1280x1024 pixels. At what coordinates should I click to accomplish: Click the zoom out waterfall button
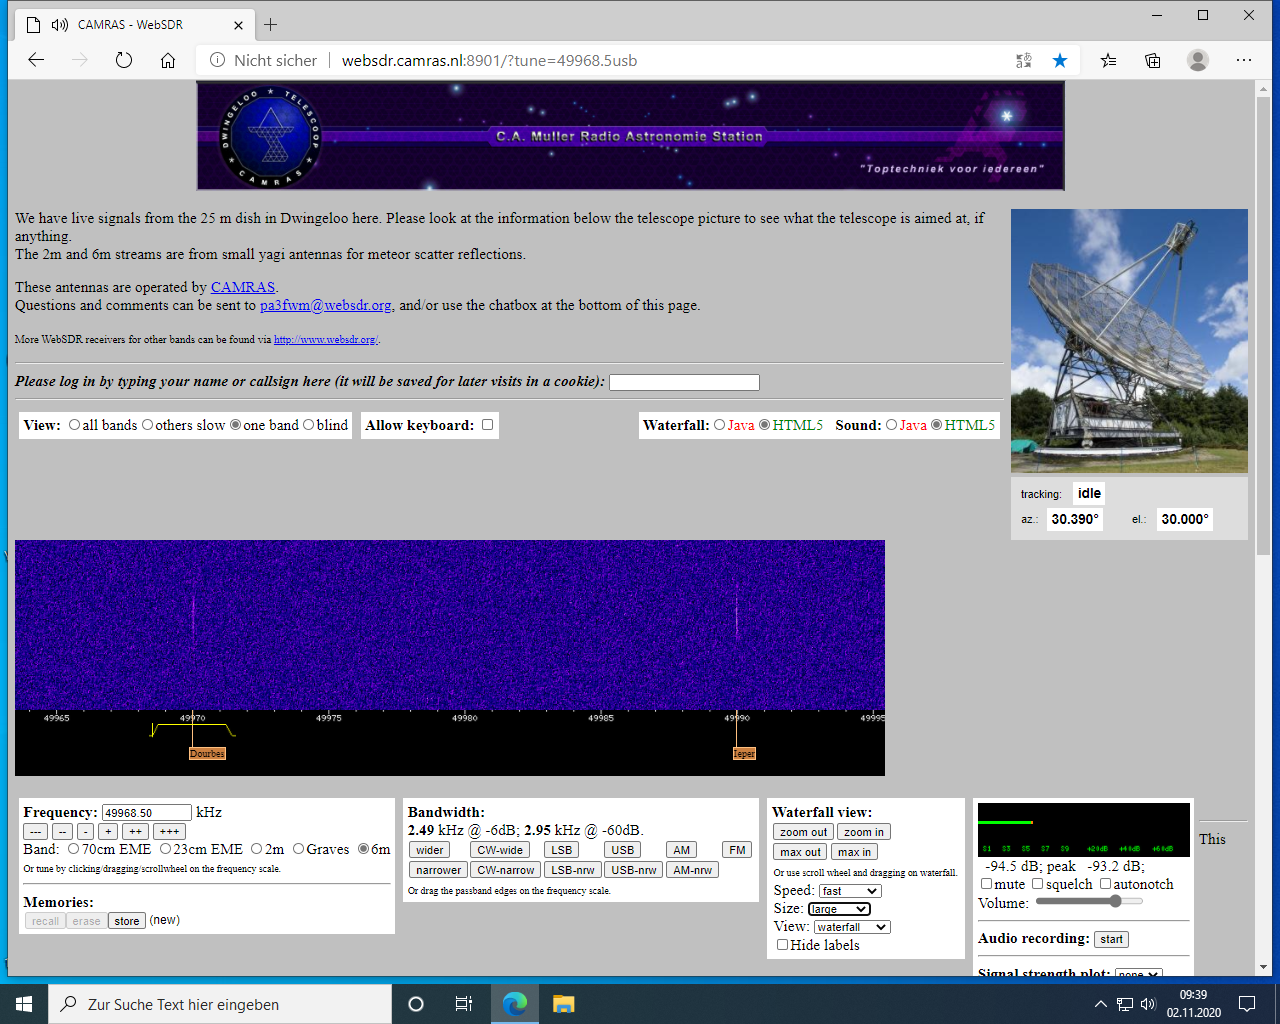coord(804,832)
